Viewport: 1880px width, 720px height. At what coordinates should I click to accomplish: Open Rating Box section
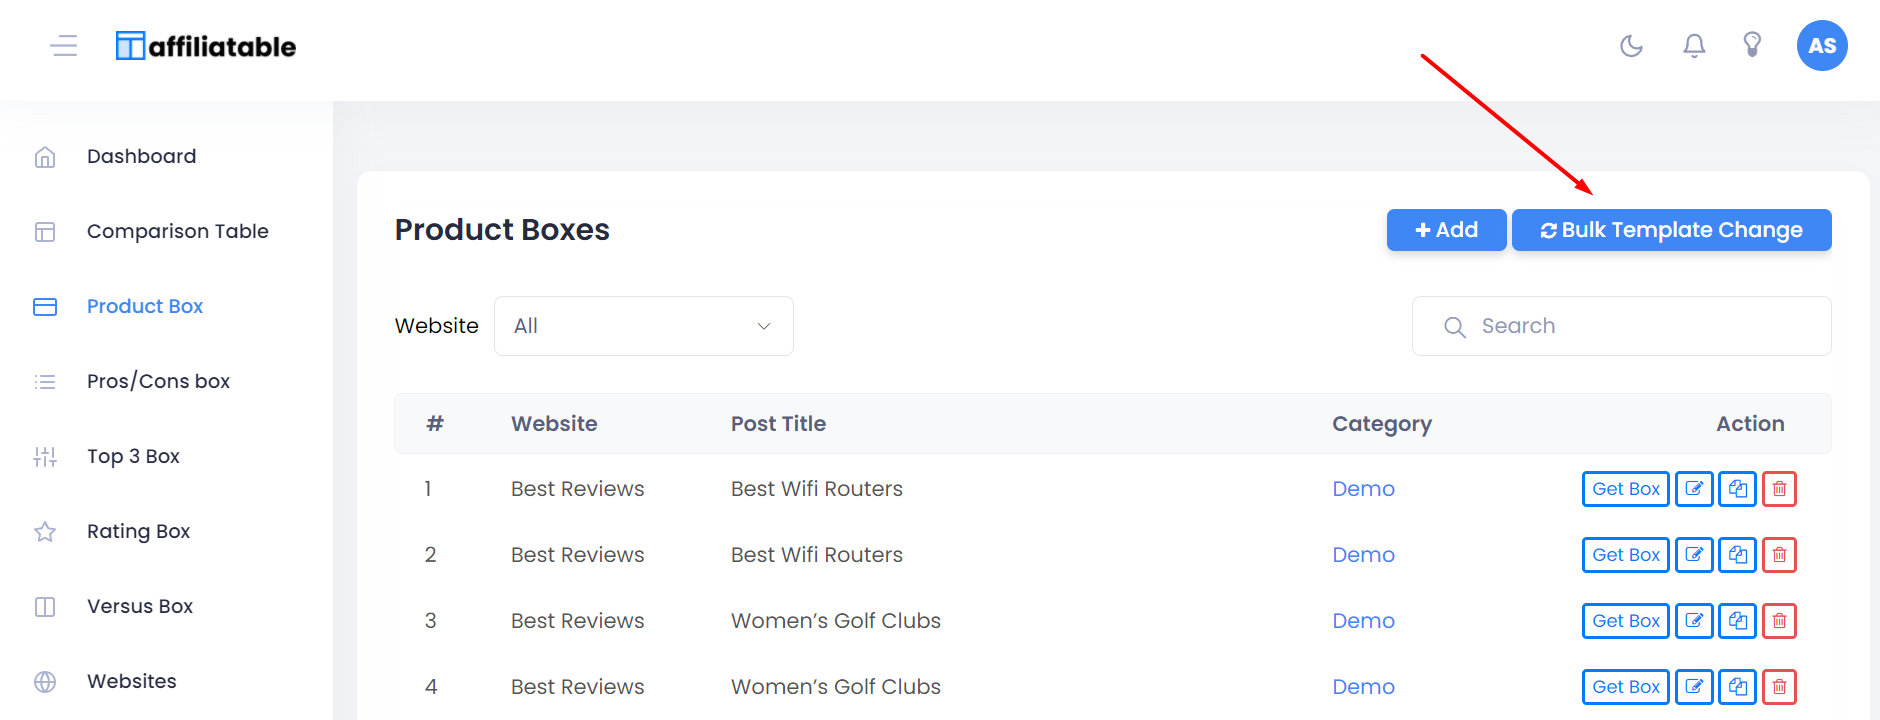click(138, 531)
